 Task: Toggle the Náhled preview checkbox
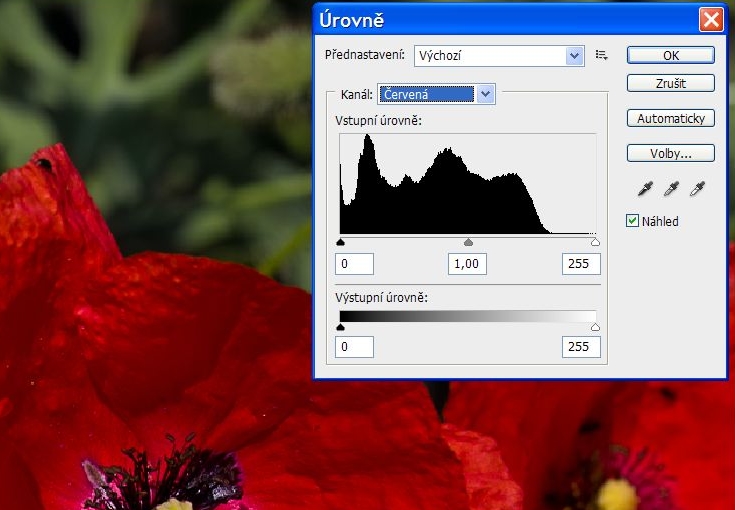pyautogui.click(x=632, y=221)
